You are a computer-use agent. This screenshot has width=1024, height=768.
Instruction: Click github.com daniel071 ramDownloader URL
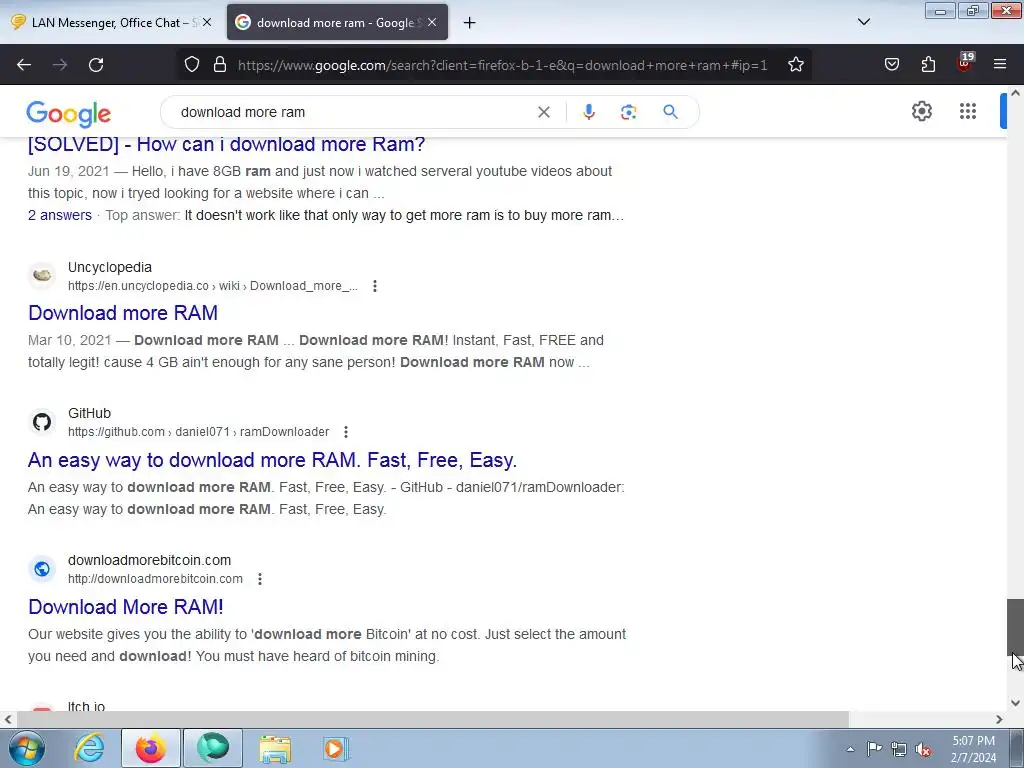(199, 432)
